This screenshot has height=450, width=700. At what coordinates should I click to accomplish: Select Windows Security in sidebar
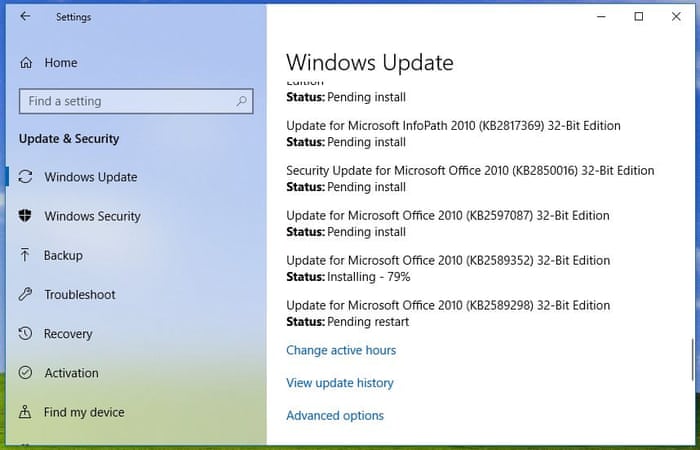click(92, 216)
